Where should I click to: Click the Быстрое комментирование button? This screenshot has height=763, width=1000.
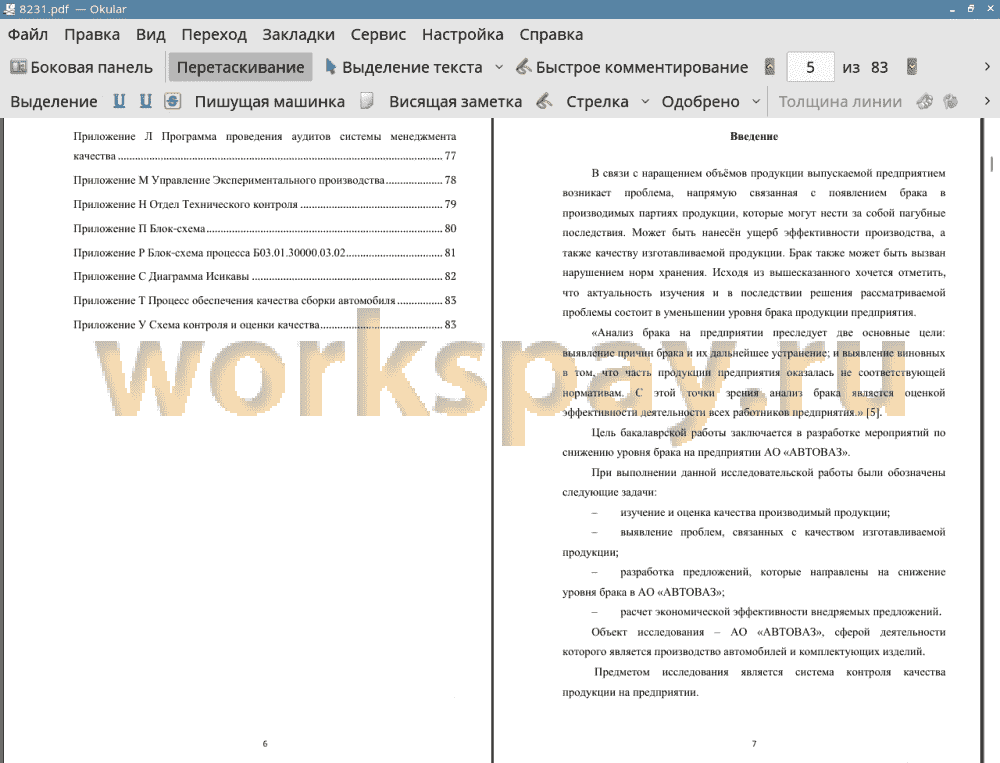pyautogui.click(x=632, y=67)
